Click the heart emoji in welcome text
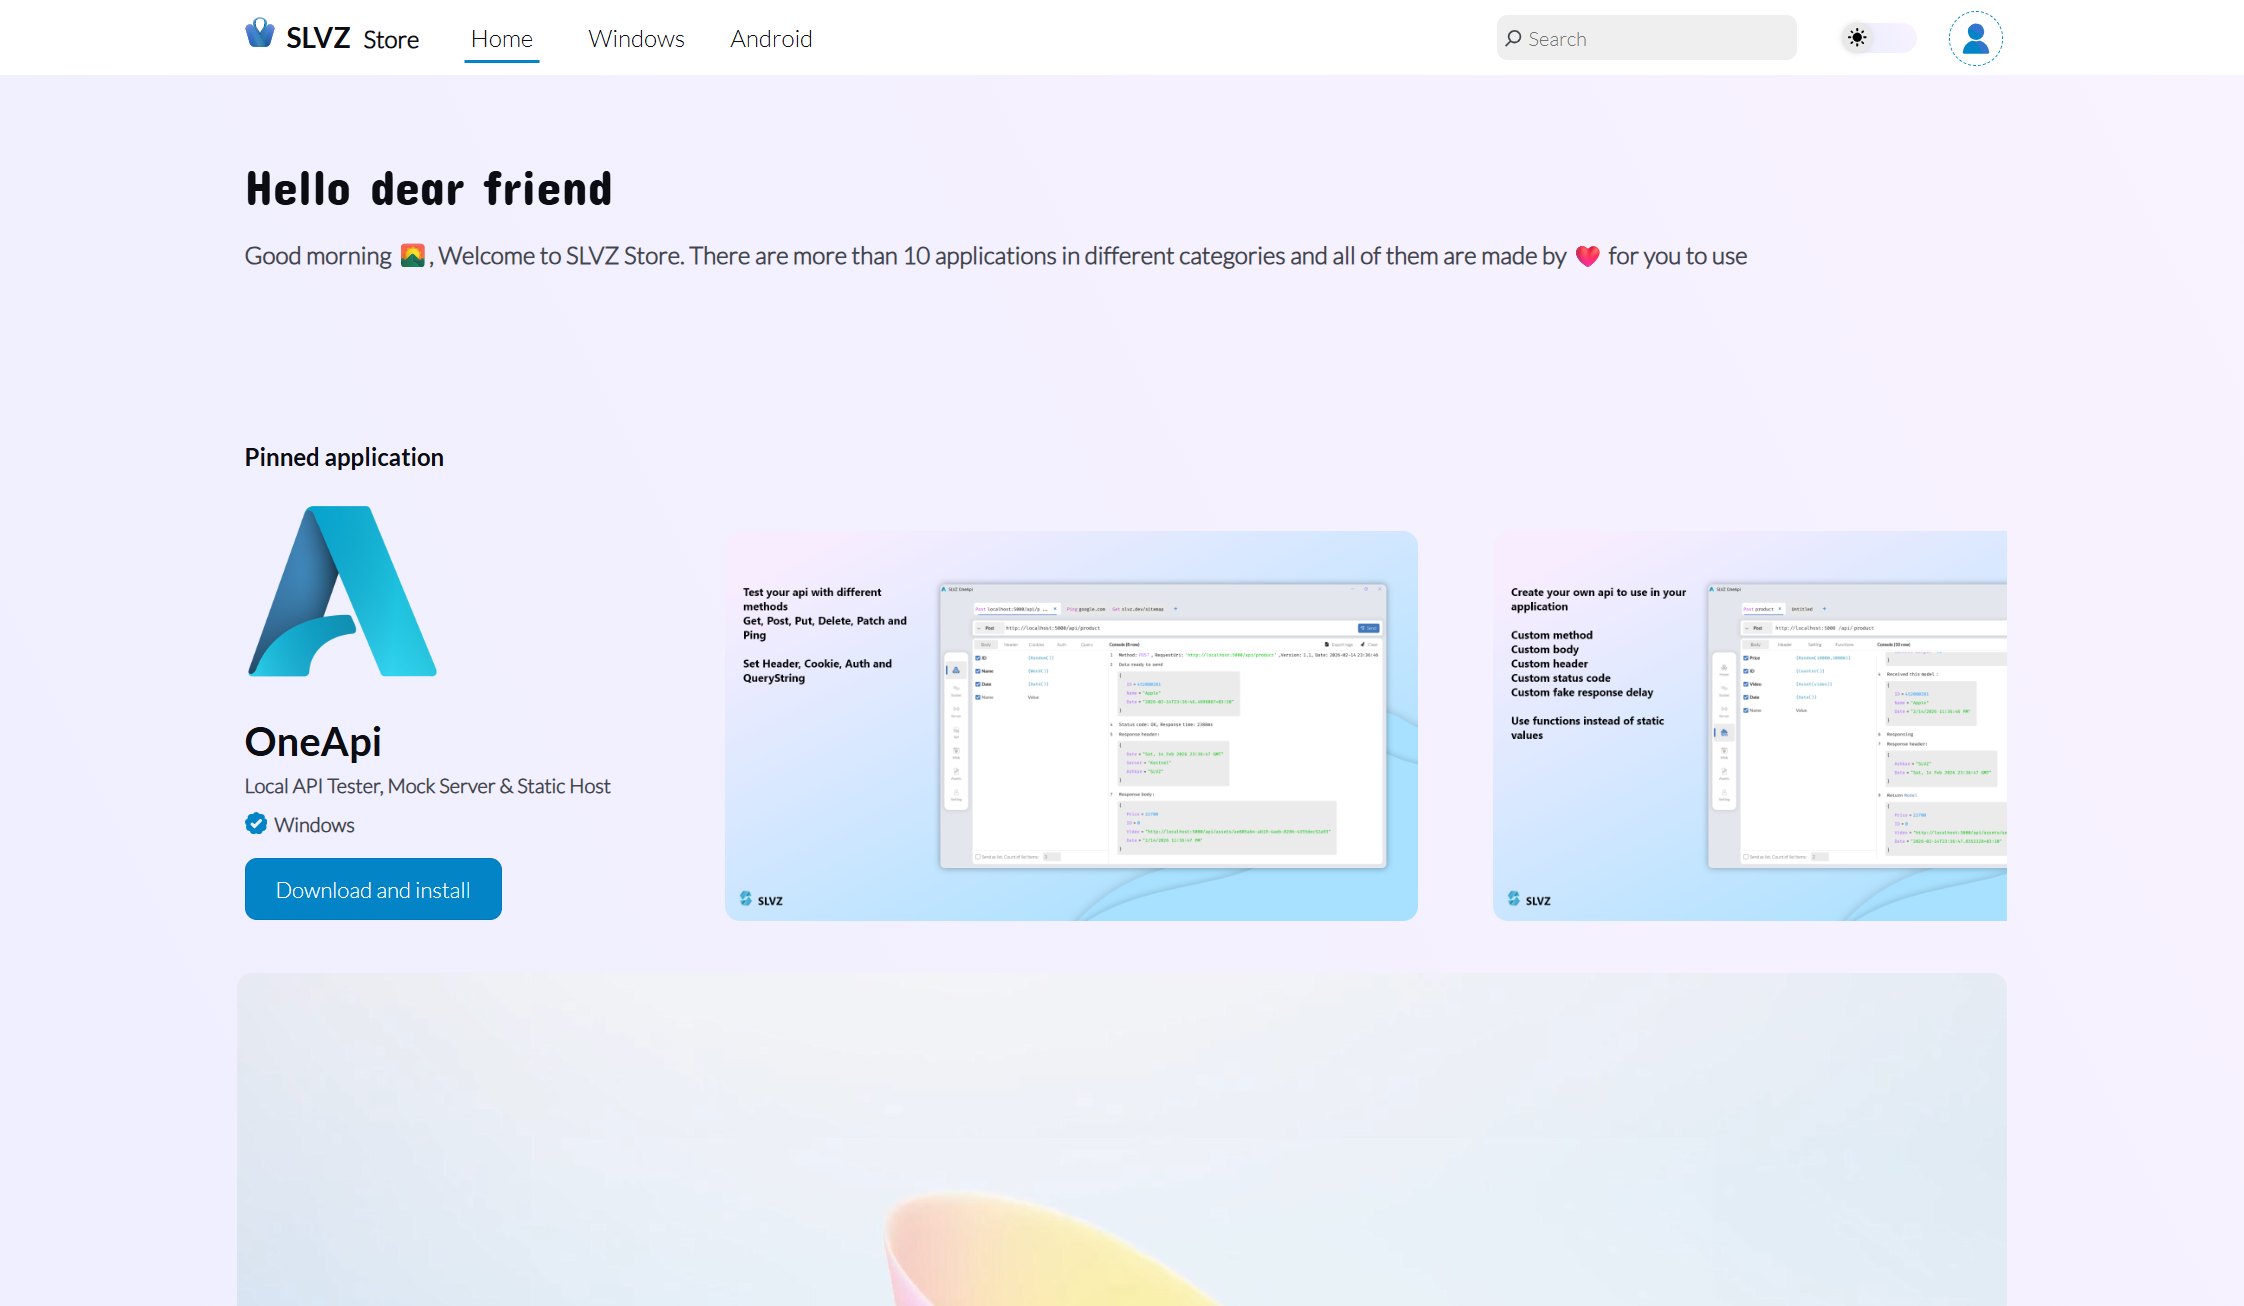 1587,256
